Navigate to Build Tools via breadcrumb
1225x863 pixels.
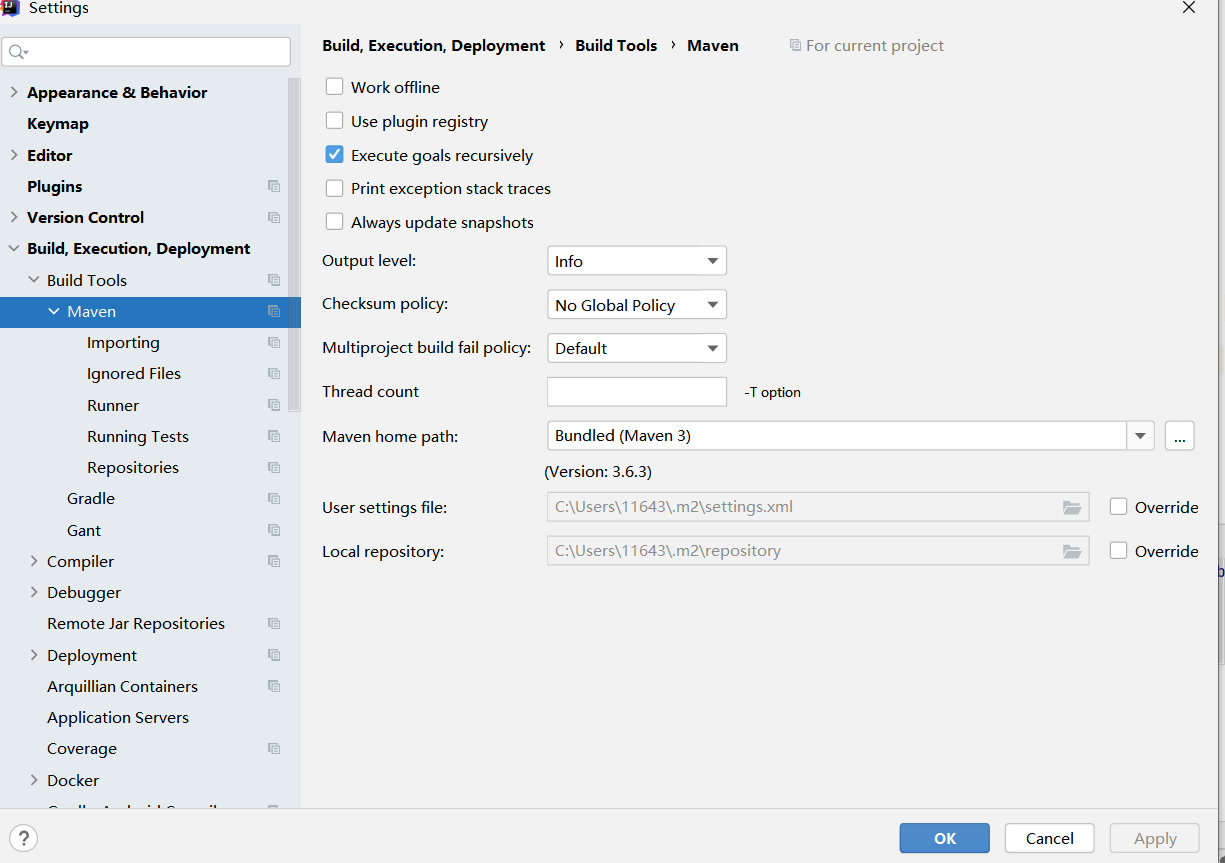pos(615,45)
